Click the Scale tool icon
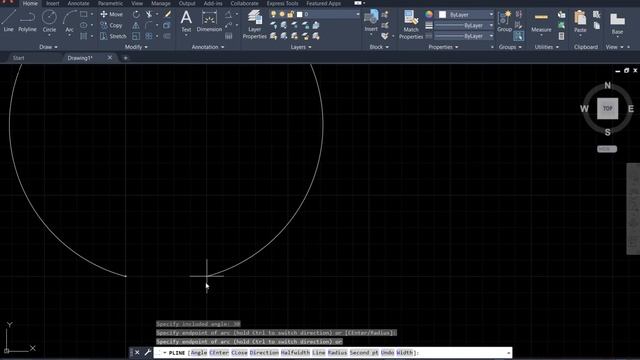The image size is (640, 360). click(136, 36)
